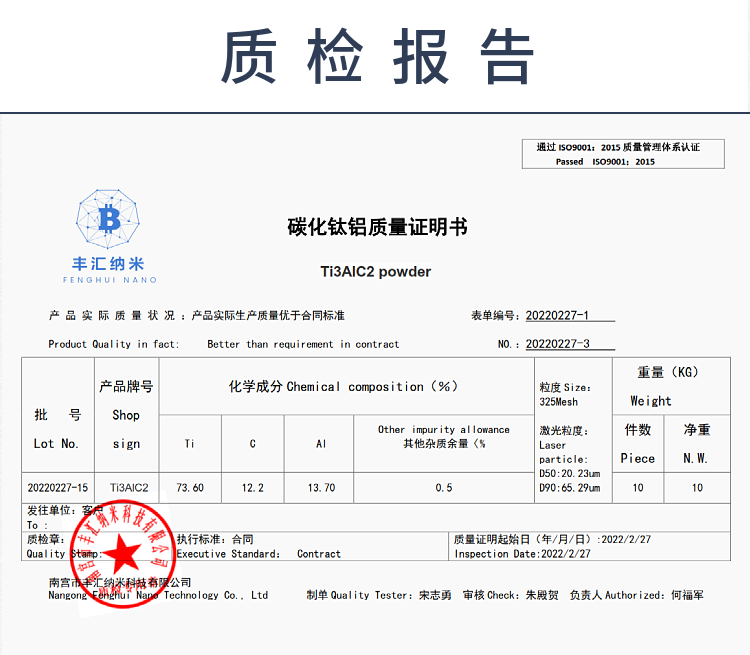This screenshot has height=655, width=750.
Task: Click the 净重 N.W. header
Action: [697, 444]
